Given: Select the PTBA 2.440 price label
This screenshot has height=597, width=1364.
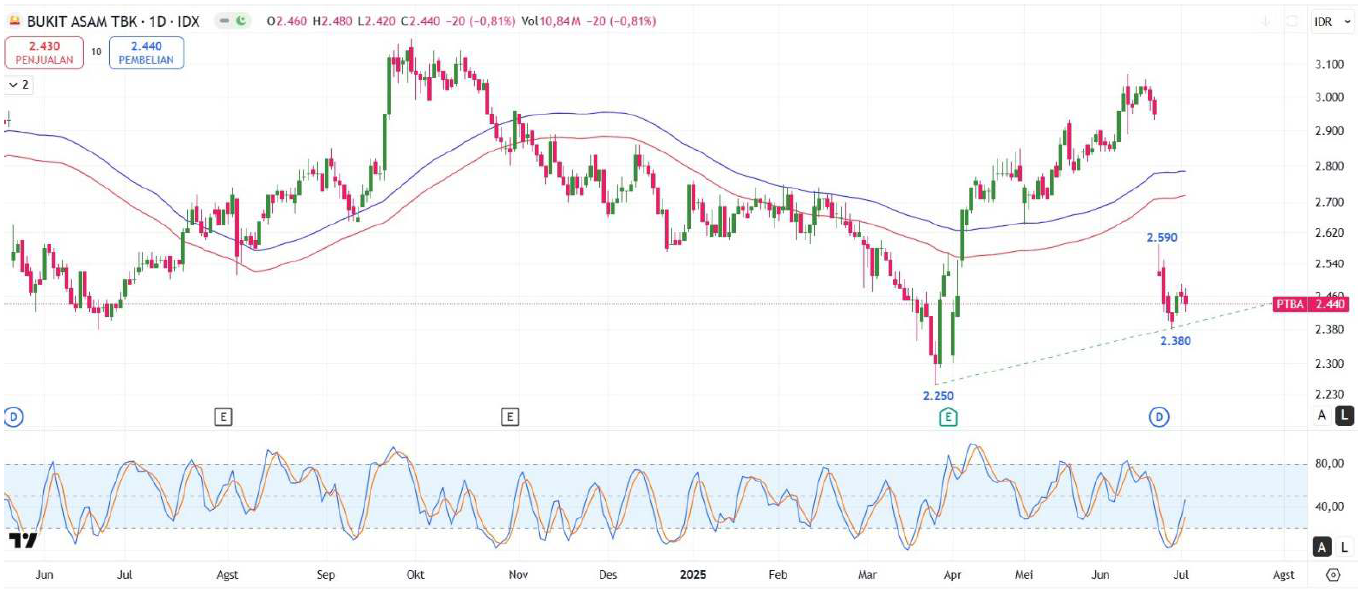Looking at the screenshot, I should (1311, 304).
